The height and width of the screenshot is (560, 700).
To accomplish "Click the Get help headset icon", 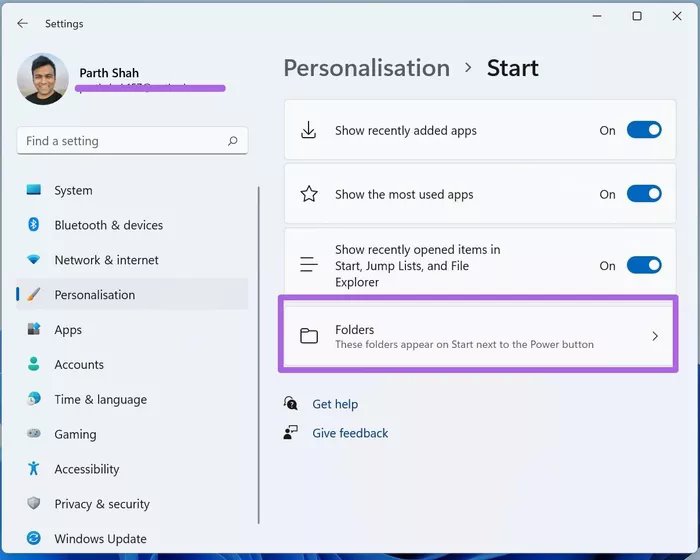I will pos(291,403).
